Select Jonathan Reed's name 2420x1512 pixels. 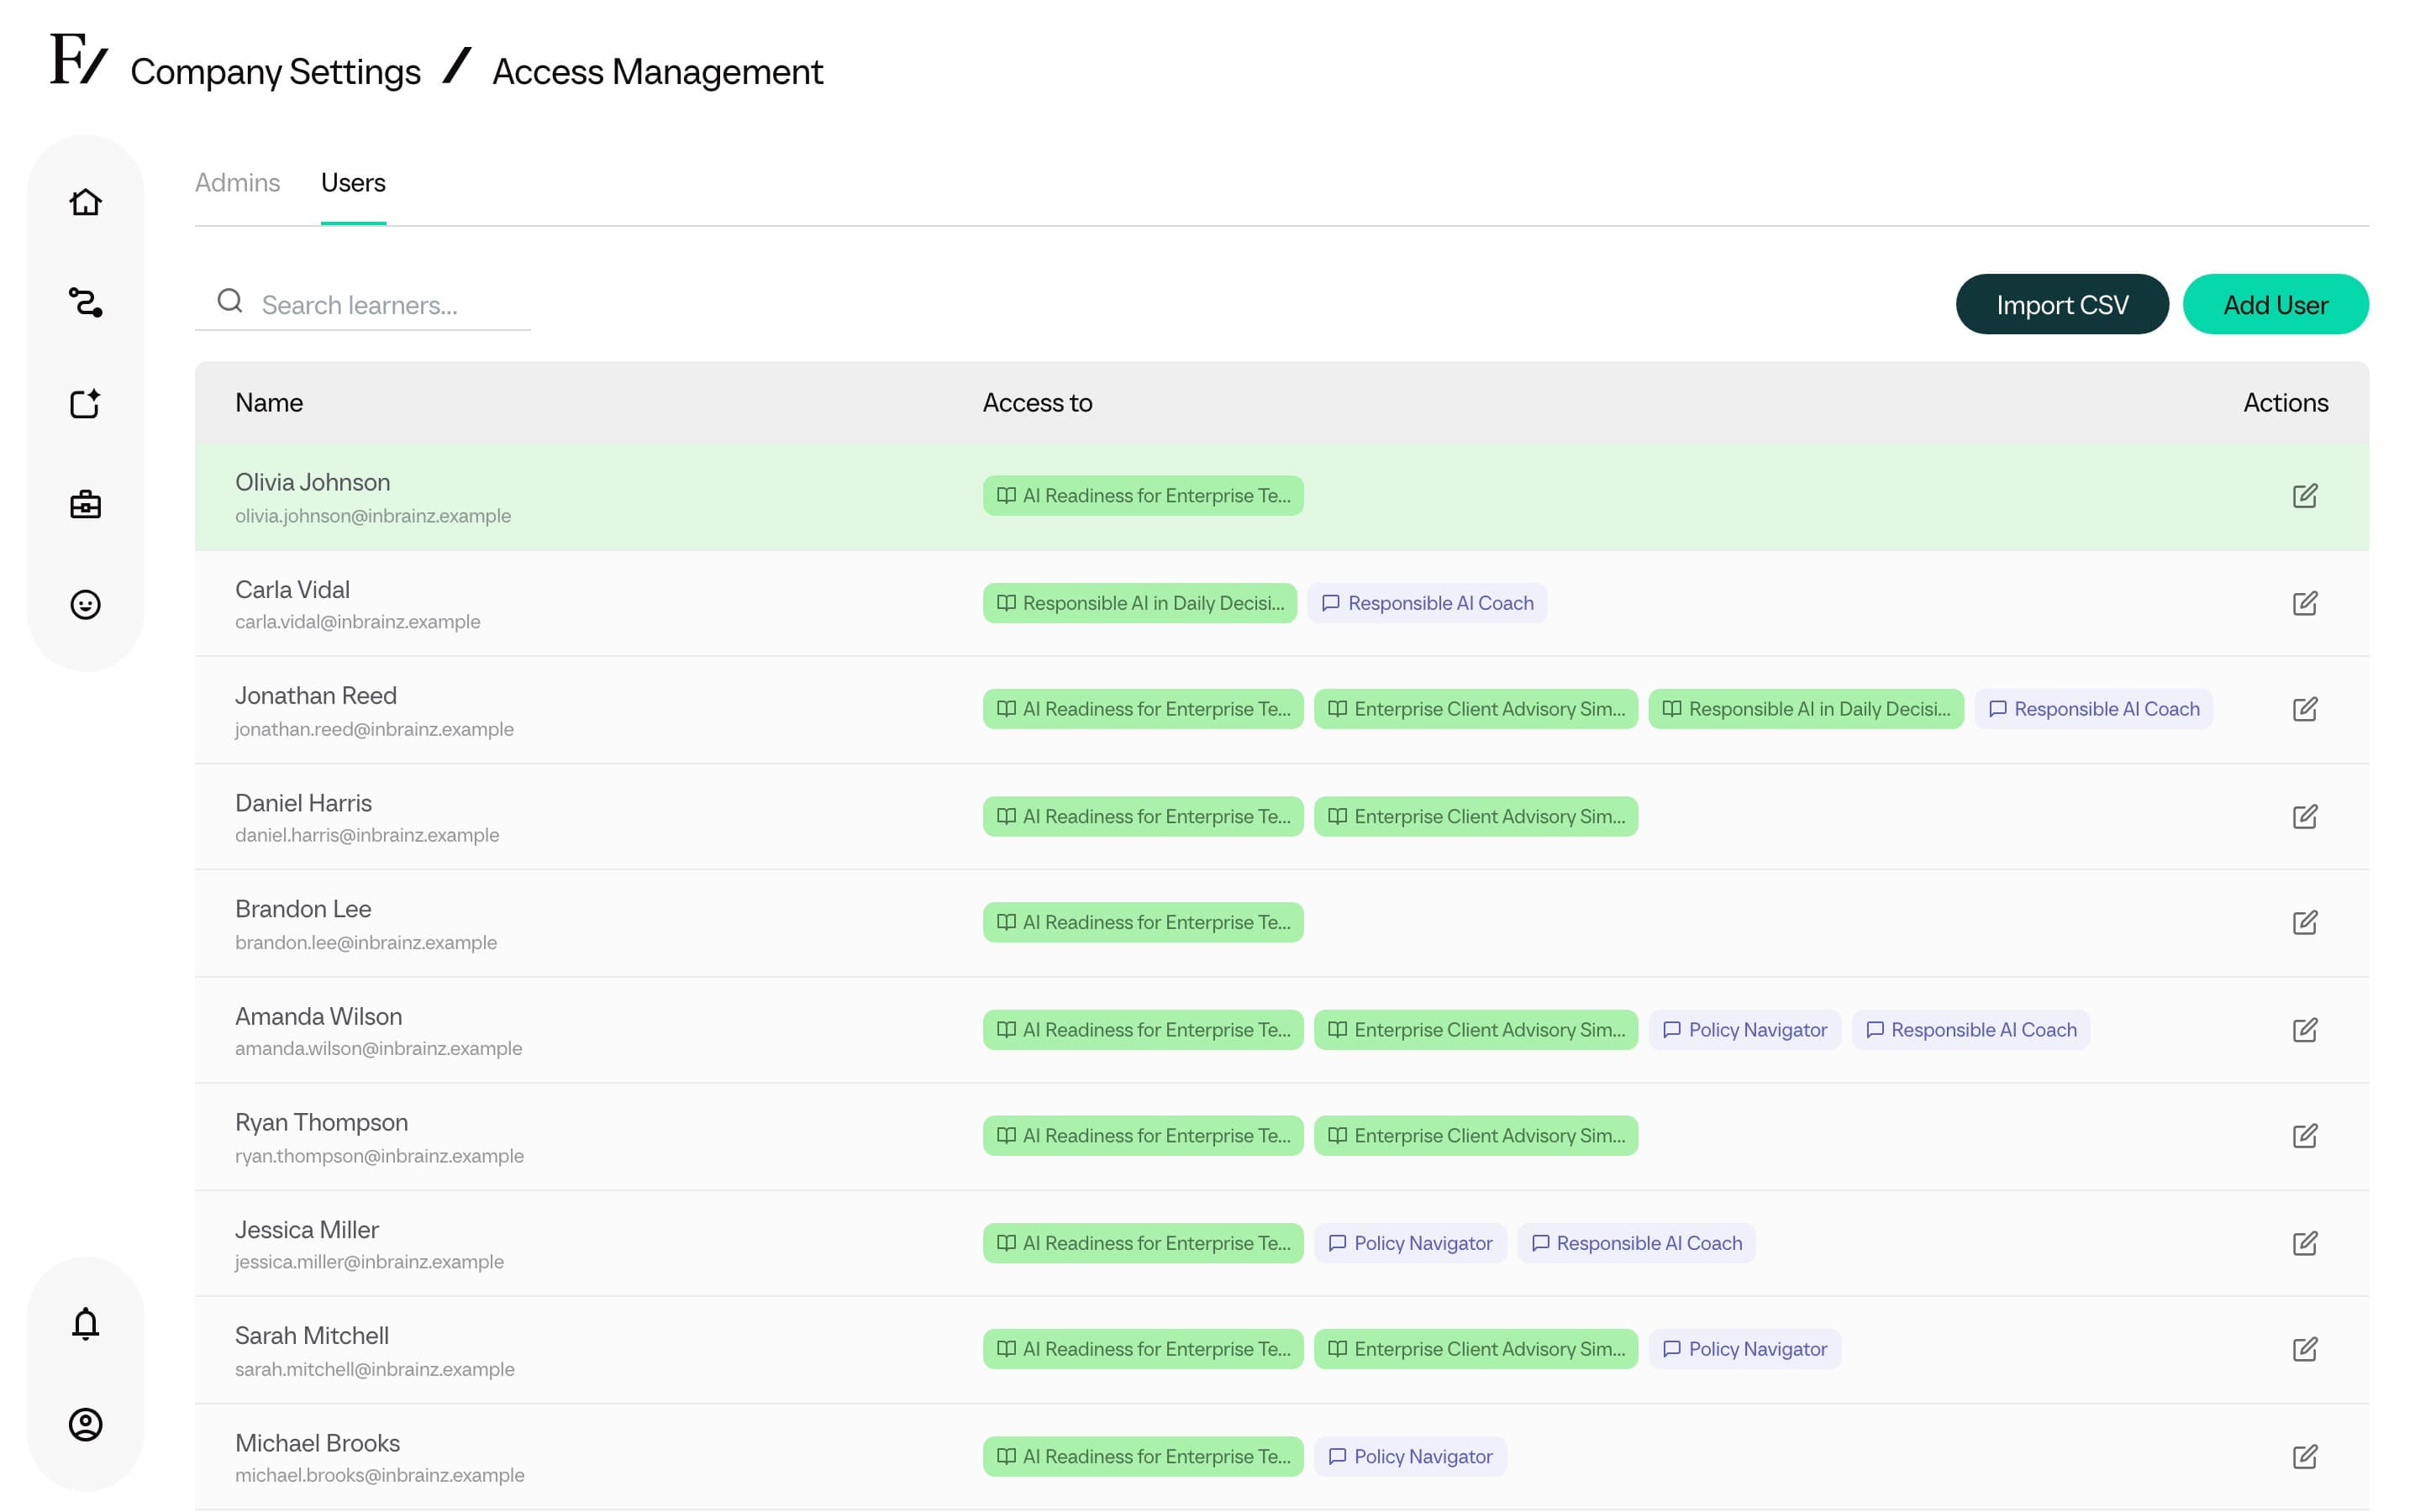(x=315, y=696)
